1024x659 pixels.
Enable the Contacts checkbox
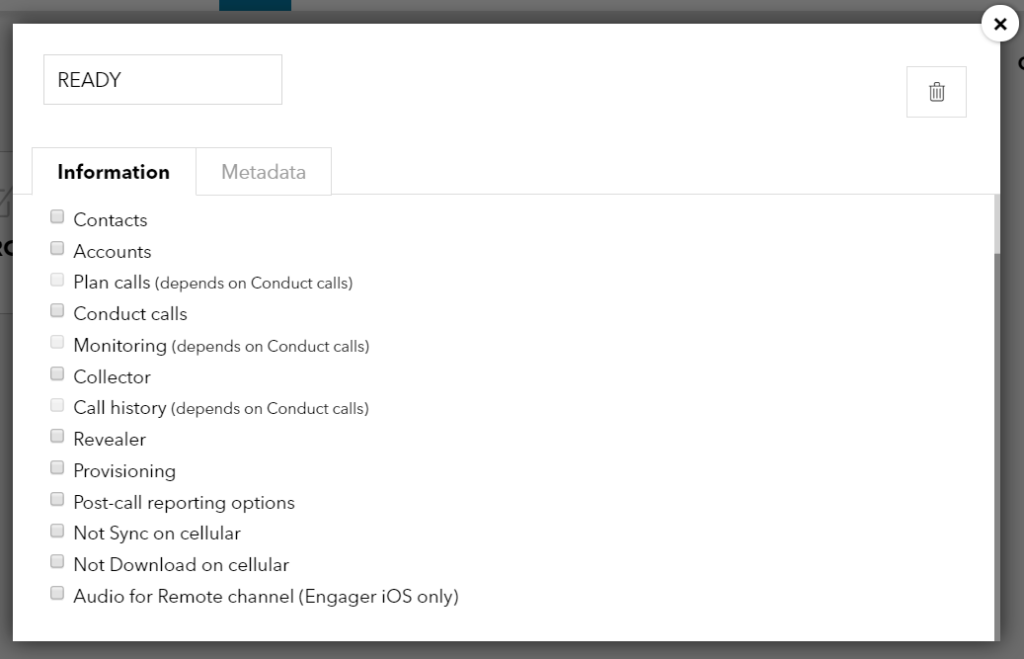(x=57, y=217)
